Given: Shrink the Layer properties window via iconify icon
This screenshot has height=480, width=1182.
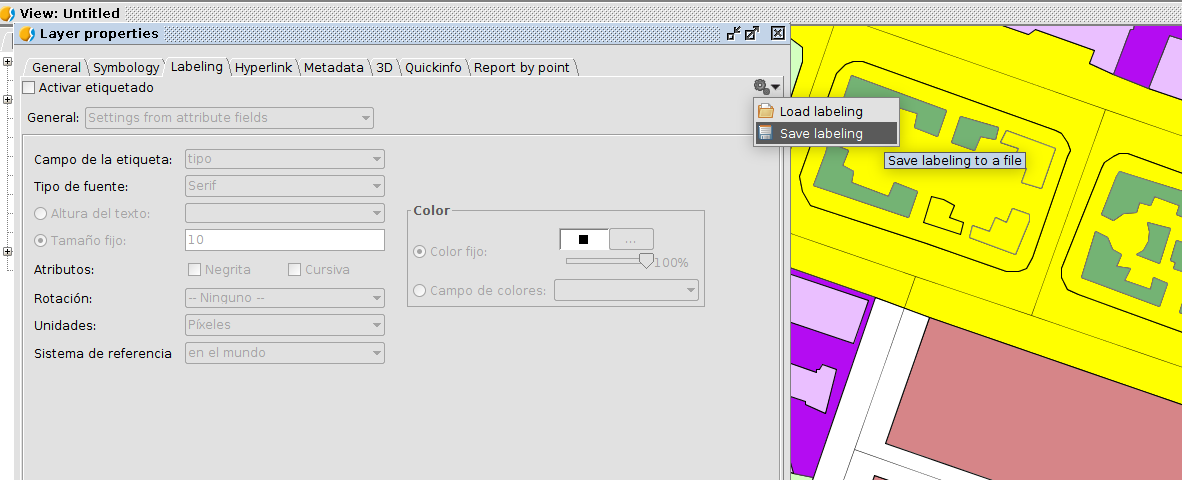Looking at the screenshot, I should click(x=733, y=34).
